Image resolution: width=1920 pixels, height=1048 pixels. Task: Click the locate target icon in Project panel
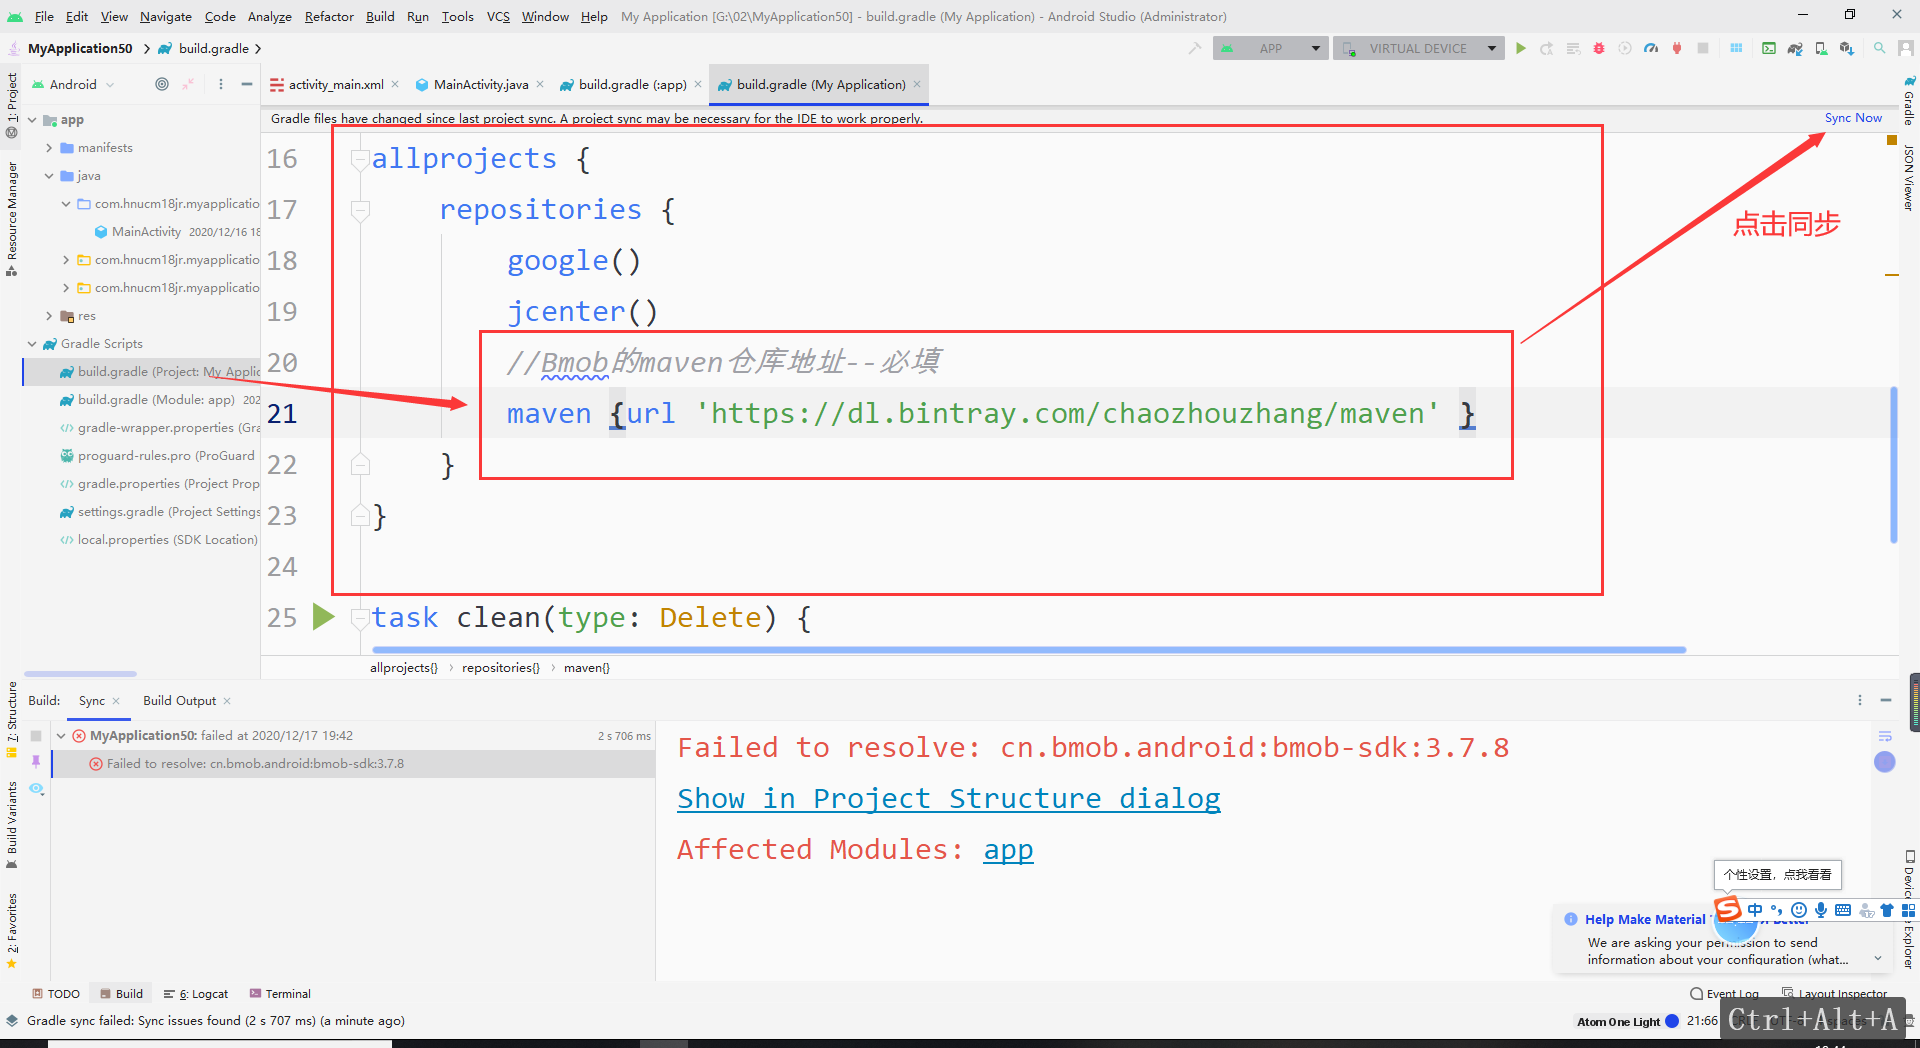162,84
